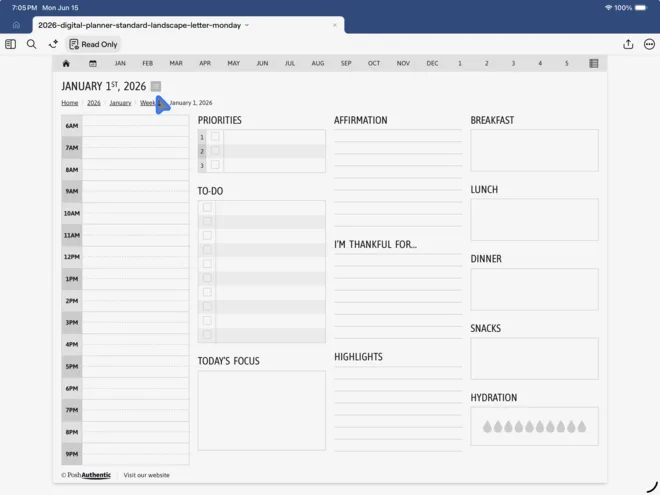Open the more options ellipsis icon
660x495 pixels.
point(649,44)
